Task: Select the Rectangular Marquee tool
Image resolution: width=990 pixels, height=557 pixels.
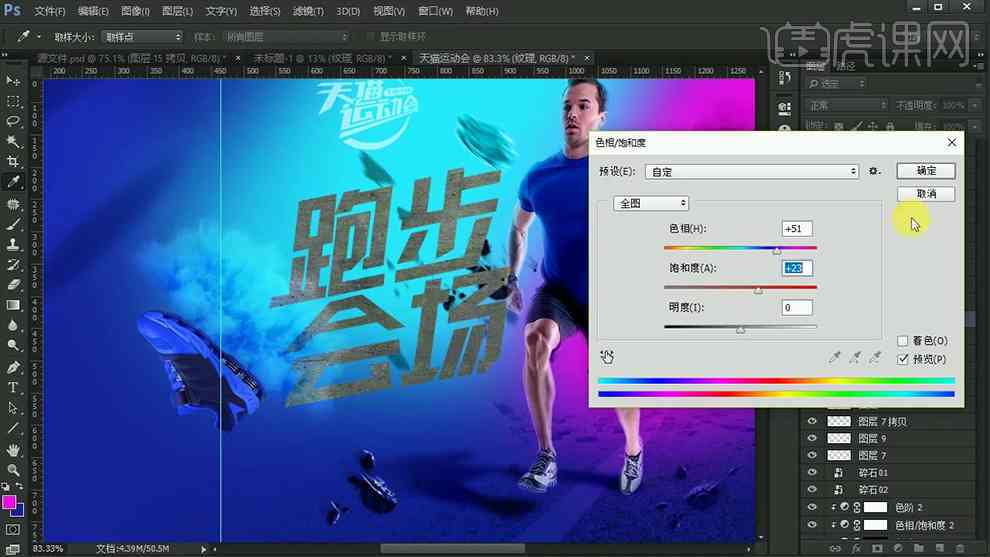Action: 13,101
